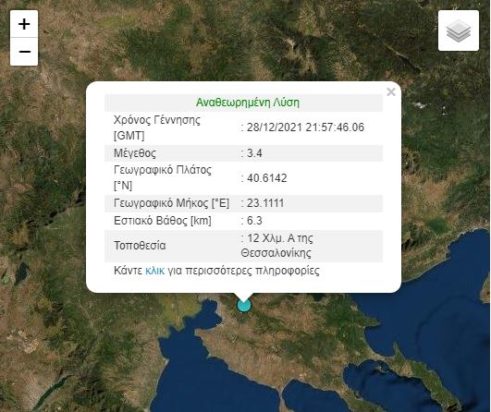Click the 'Εστιακό Βάθος [km]' label
The image size is (491, 412).
click(x=162, y=221)
